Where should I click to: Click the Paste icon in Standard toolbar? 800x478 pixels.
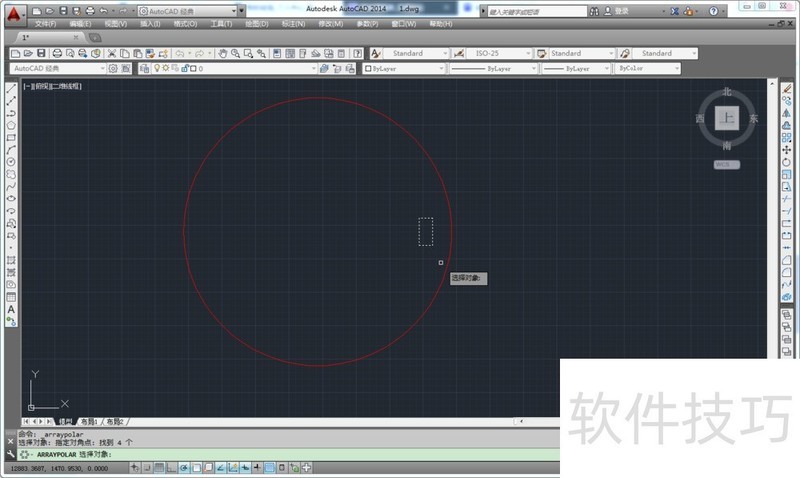pyautogui.click(x=137, y=53)
